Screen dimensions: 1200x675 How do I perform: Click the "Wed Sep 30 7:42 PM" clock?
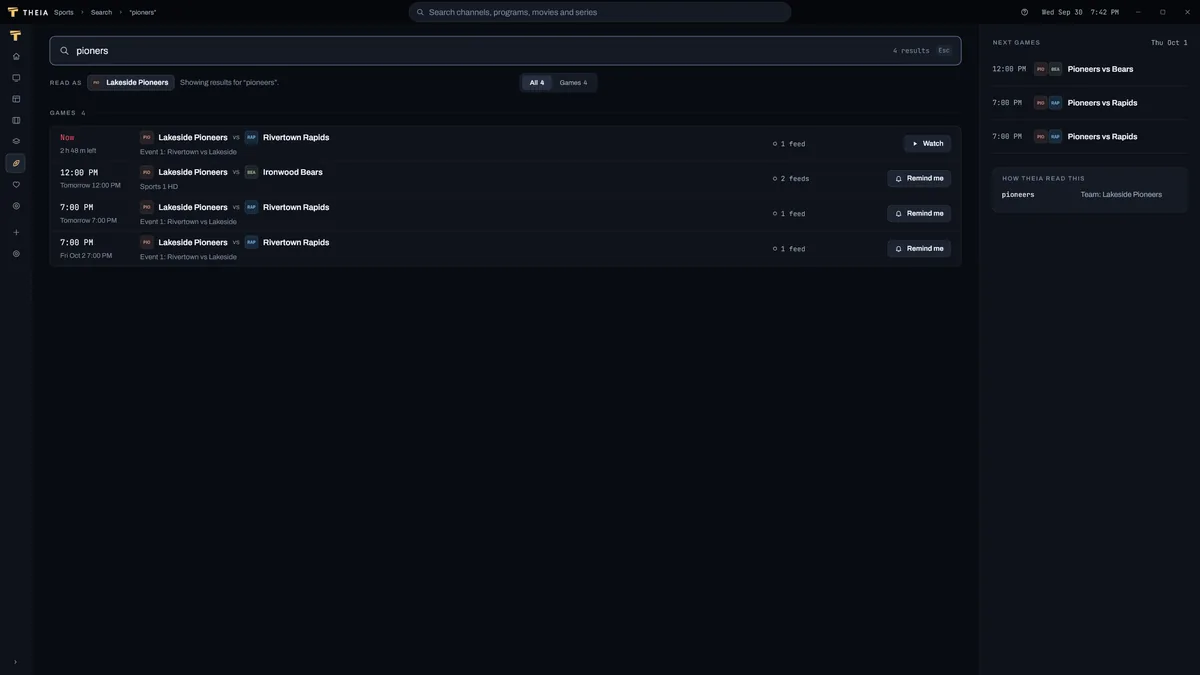pos(1080,12)
